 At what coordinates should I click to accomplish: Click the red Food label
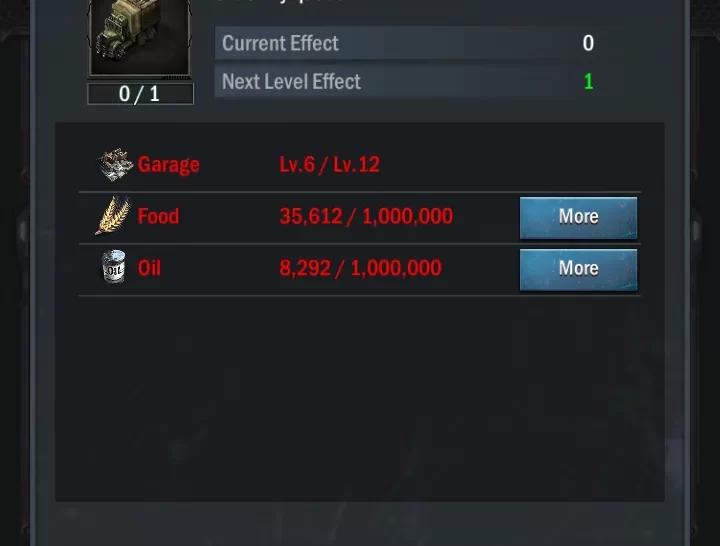[x=158, y=216]
